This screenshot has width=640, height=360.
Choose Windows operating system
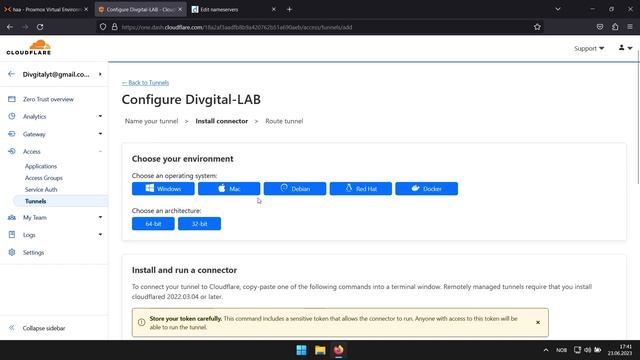[163, 189]
